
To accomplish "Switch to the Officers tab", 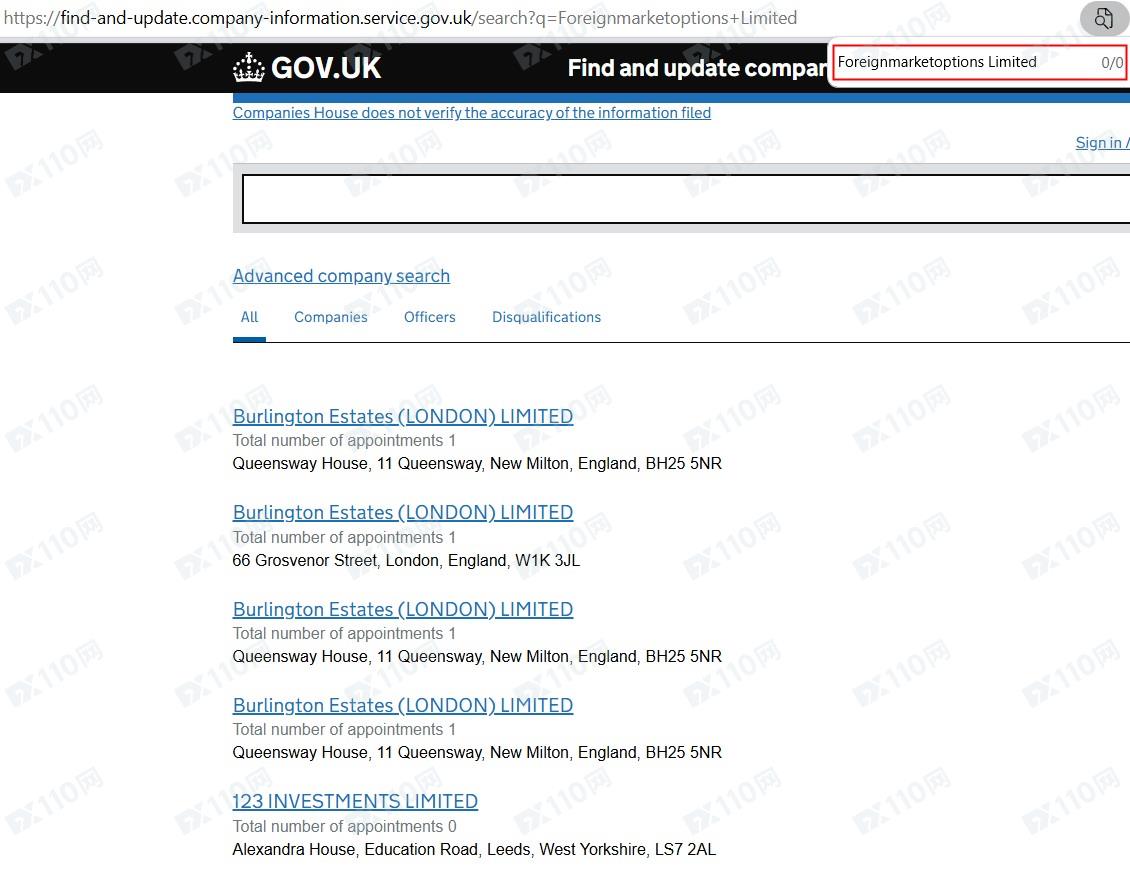I will tap(429, 317).
